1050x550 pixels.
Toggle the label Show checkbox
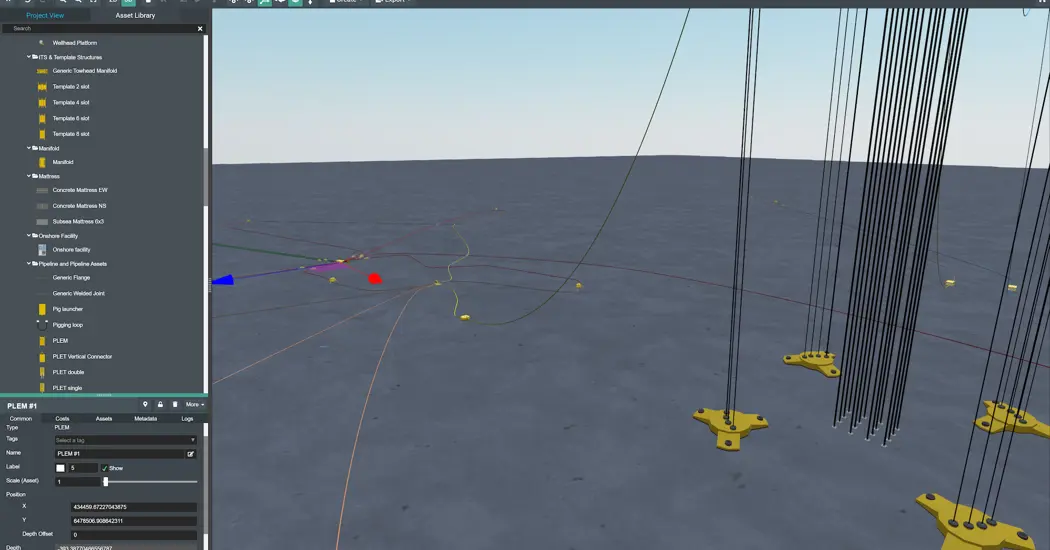[x=104, y=468]
